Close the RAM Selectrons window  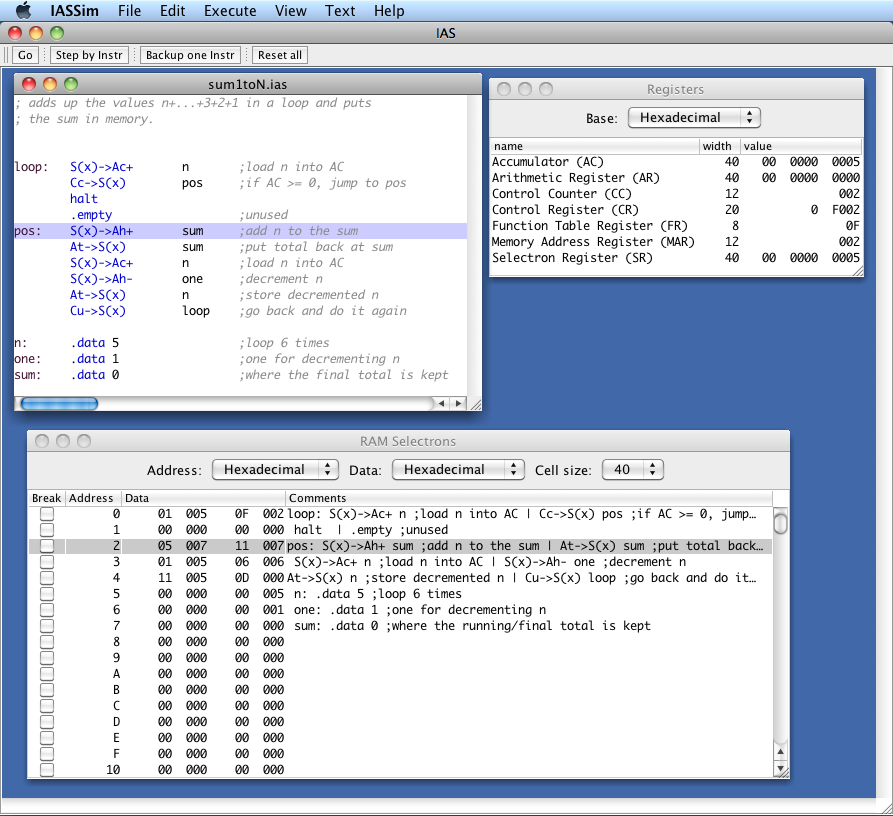click(42, 441)
